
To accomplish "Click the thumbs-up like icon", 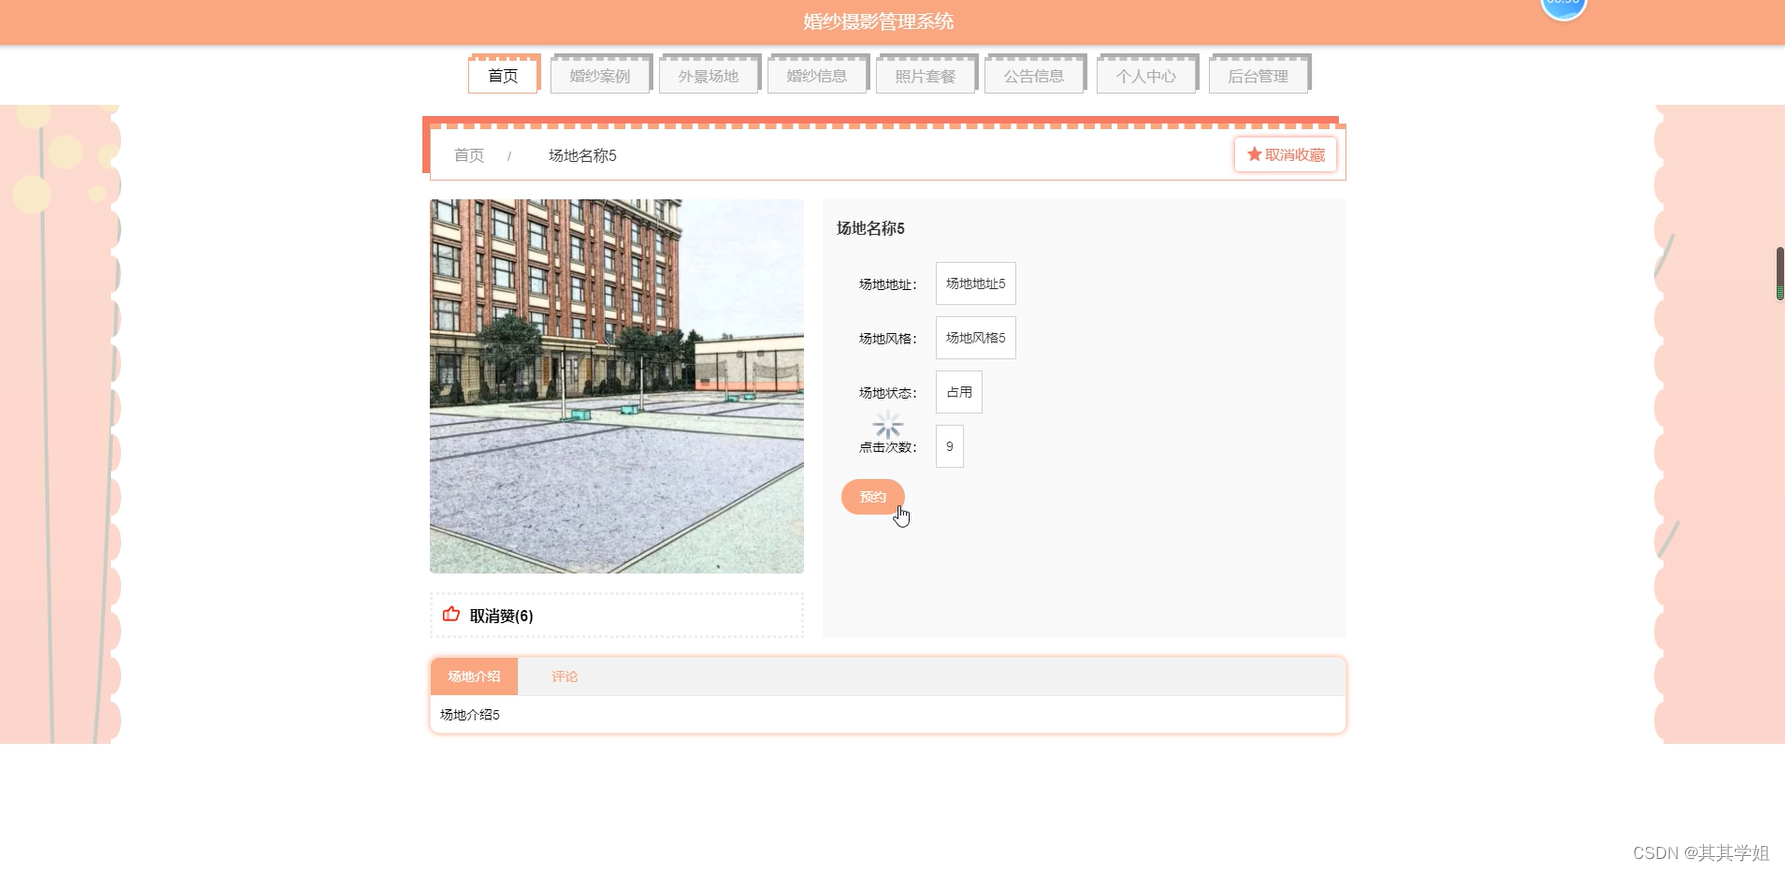I will [451, 614].
